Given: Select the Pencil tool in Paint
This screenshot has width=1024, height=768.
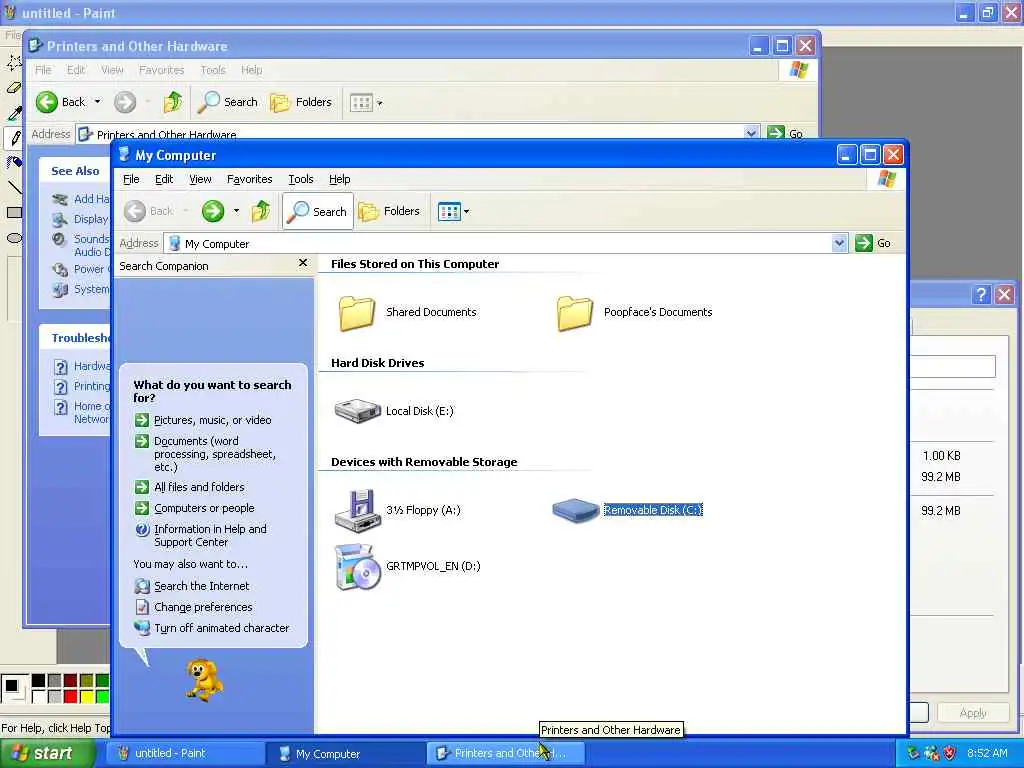Looking at the screenshot, I should [x=14, y=138].
